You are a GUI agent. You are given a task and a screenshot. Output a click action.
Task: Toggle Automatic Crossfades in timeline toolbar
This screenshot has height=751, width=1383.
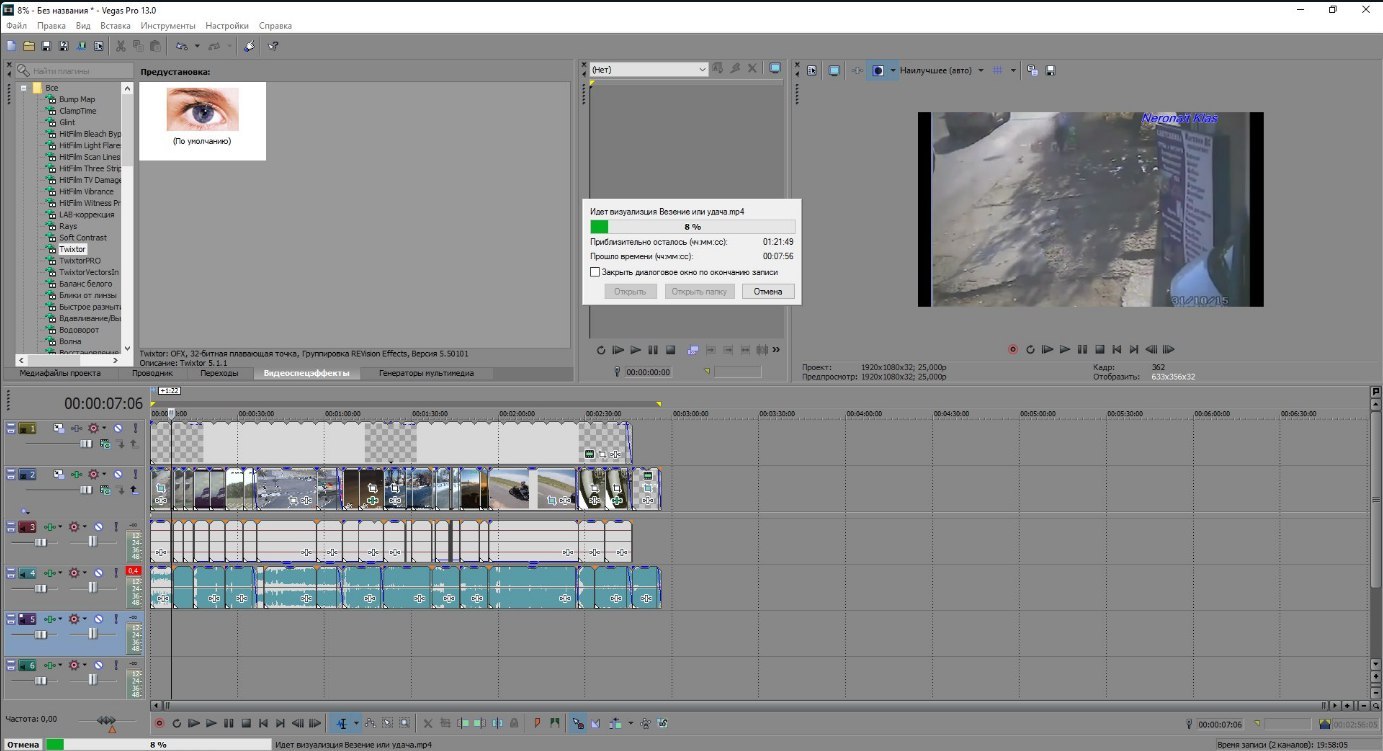click(595, 723)
